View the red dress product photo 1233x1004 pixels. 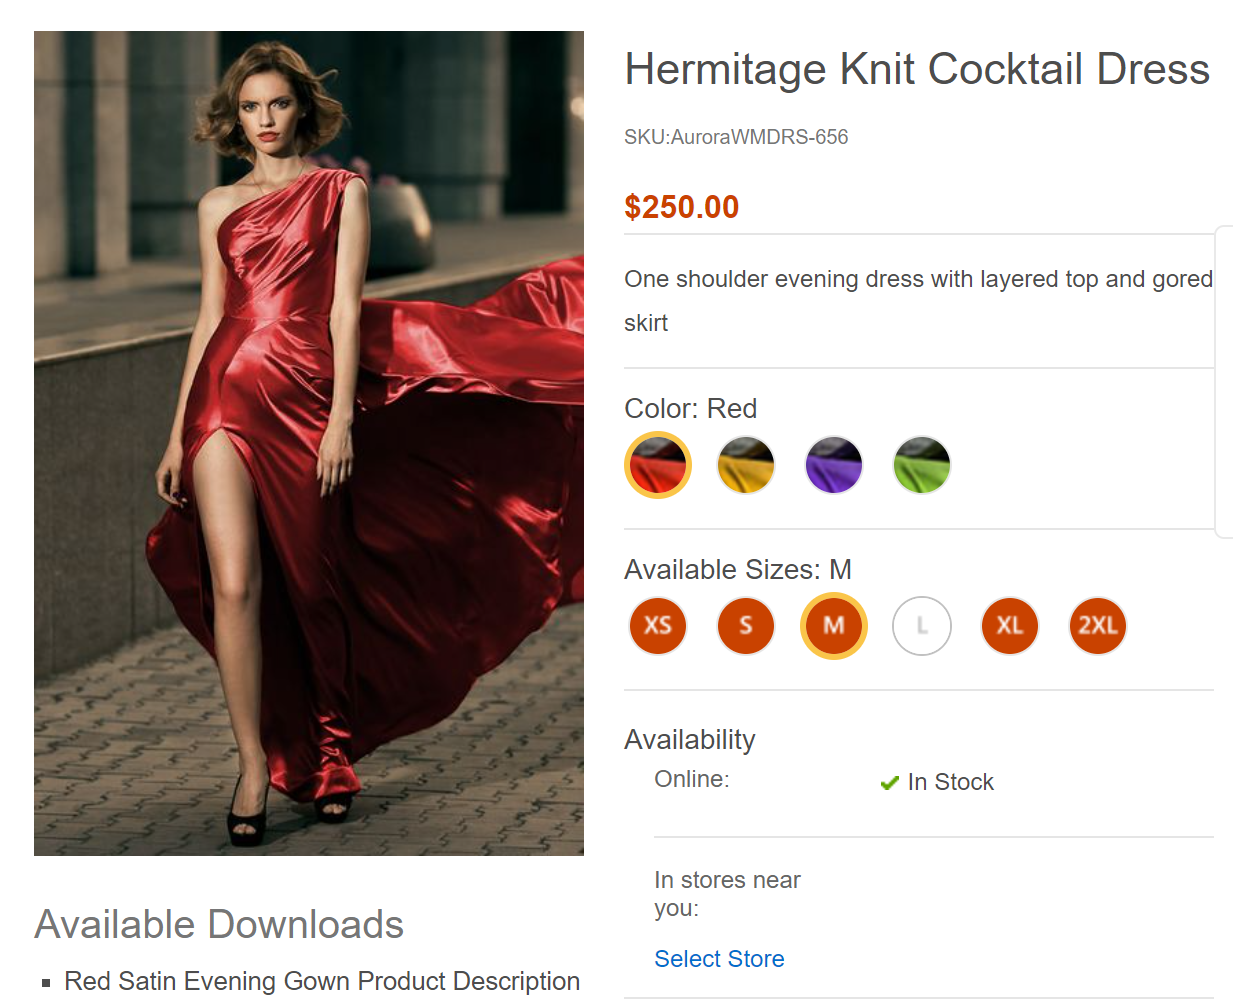click(308, 442)
